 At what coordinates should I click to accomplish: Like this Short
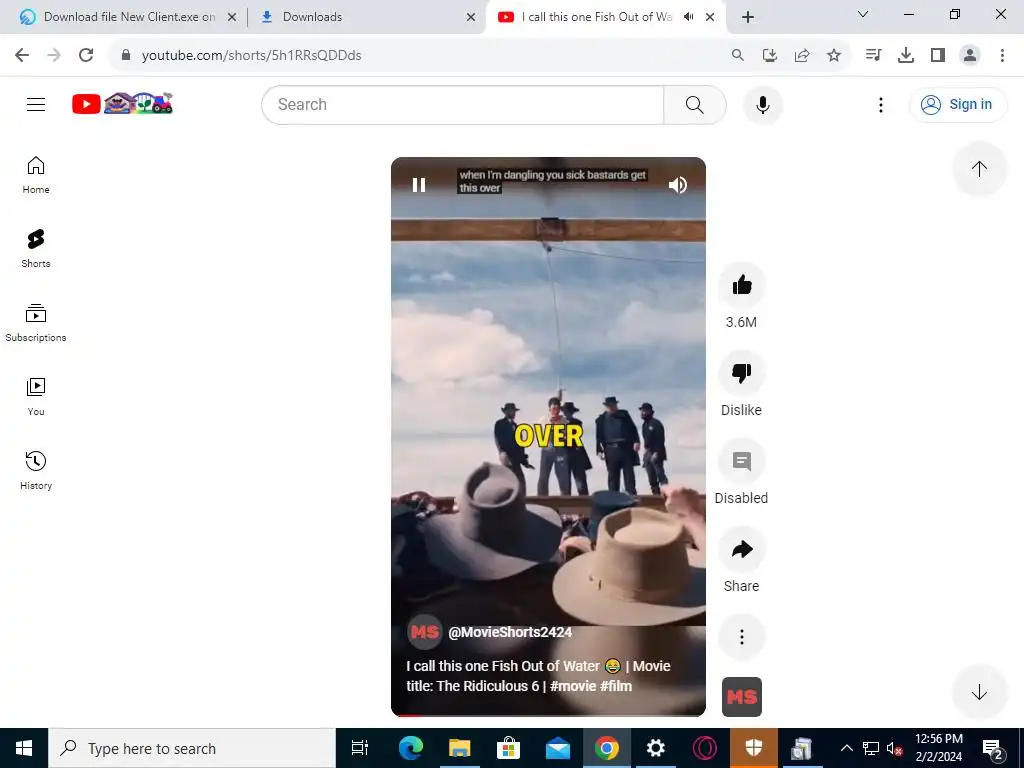(741, 285)
